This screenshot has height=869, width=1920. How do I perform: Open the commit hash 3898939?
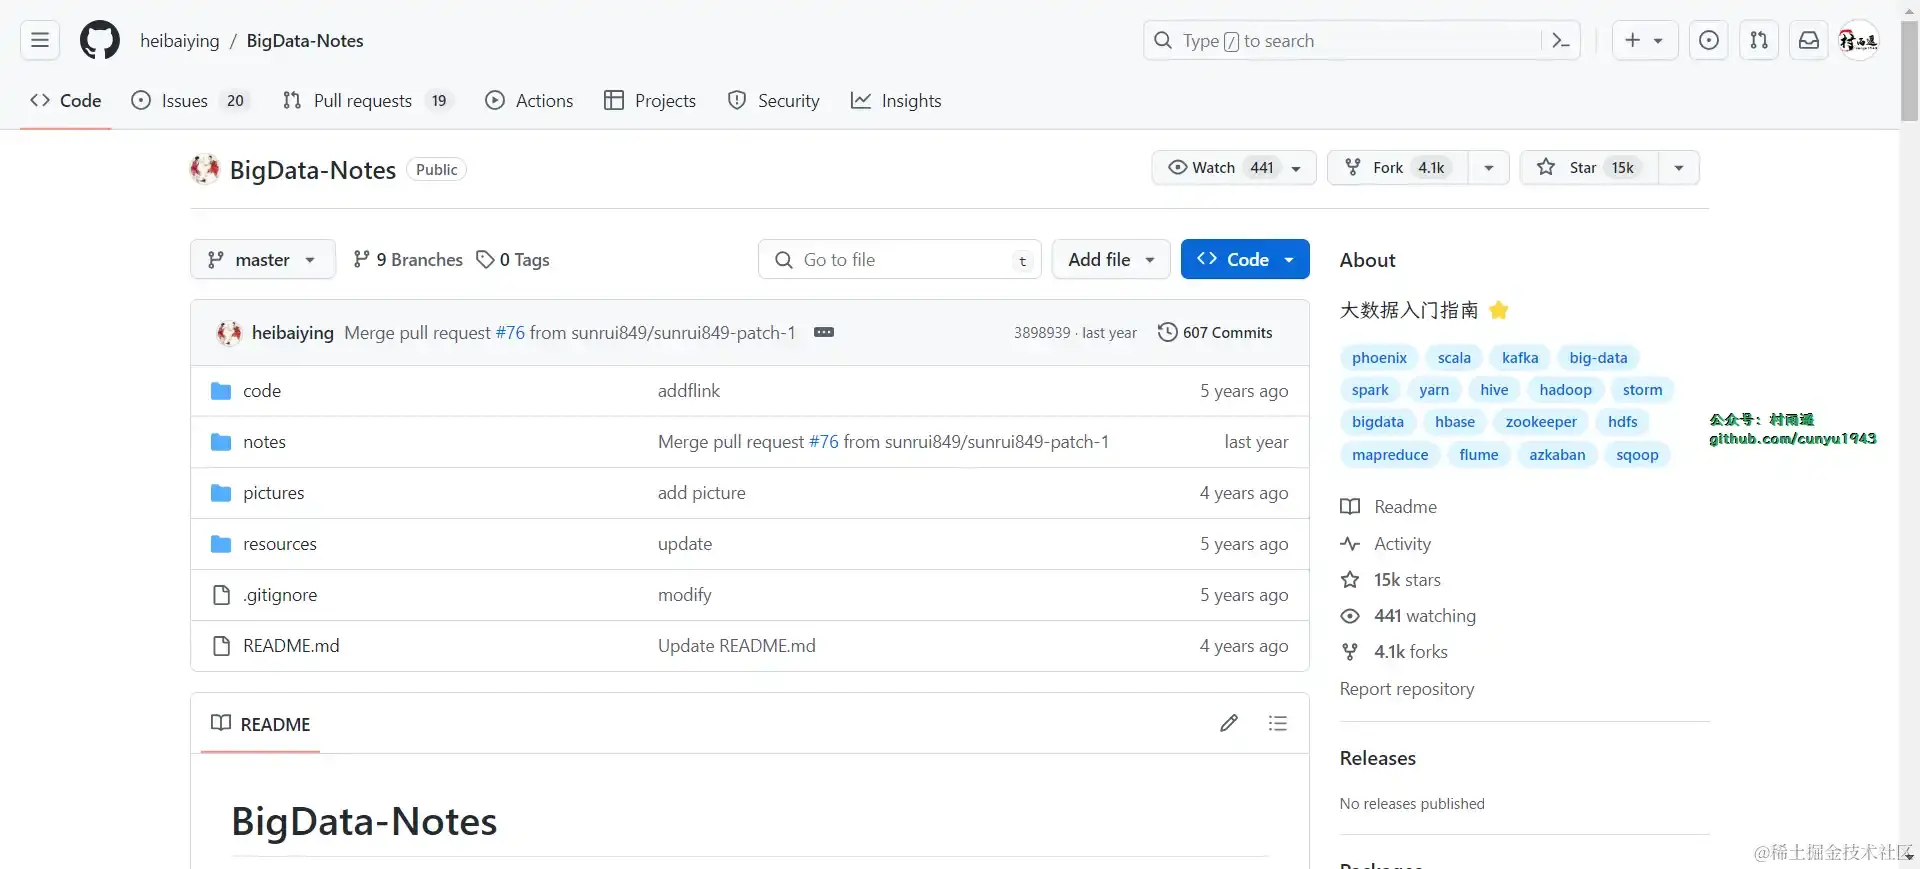click(x=1042, y=333)
